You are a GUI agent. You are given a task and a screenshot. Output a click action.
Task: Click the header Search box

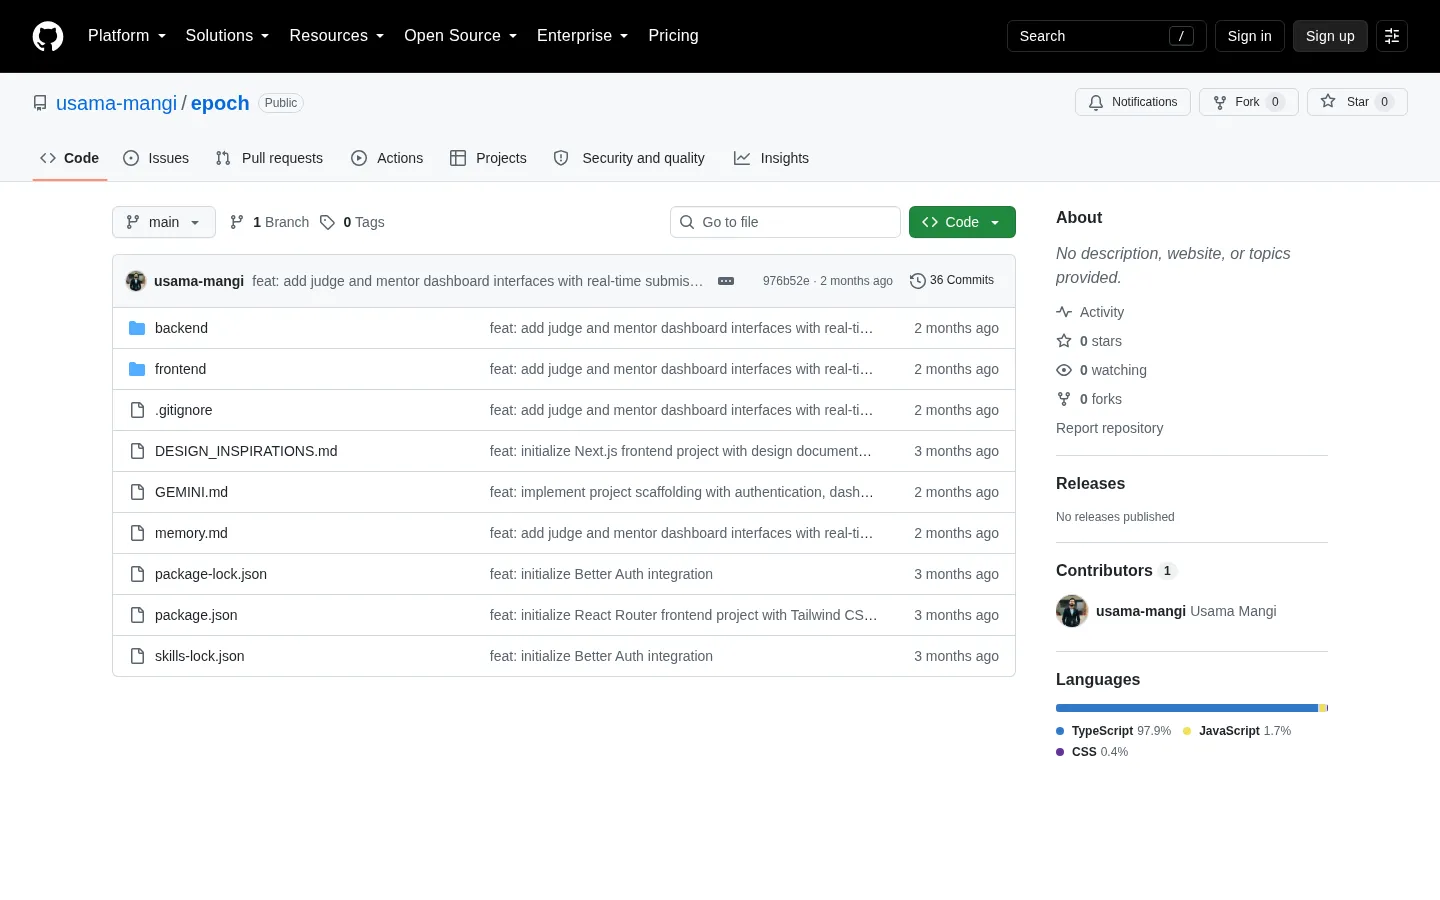pyautogui.click(x=1107, y=36)
